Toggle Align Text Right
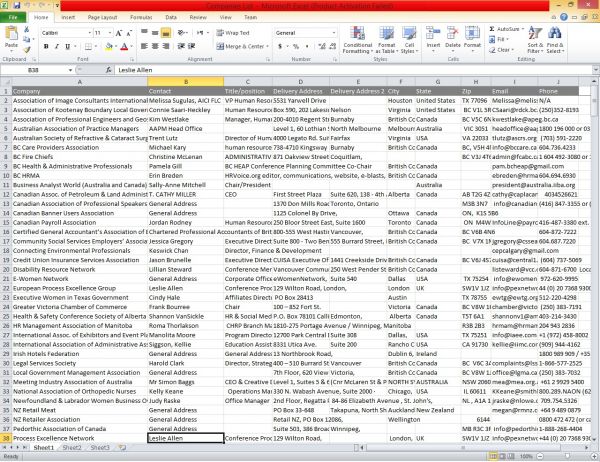The width and height of the screenshot is (600, 462). point(166,46)
